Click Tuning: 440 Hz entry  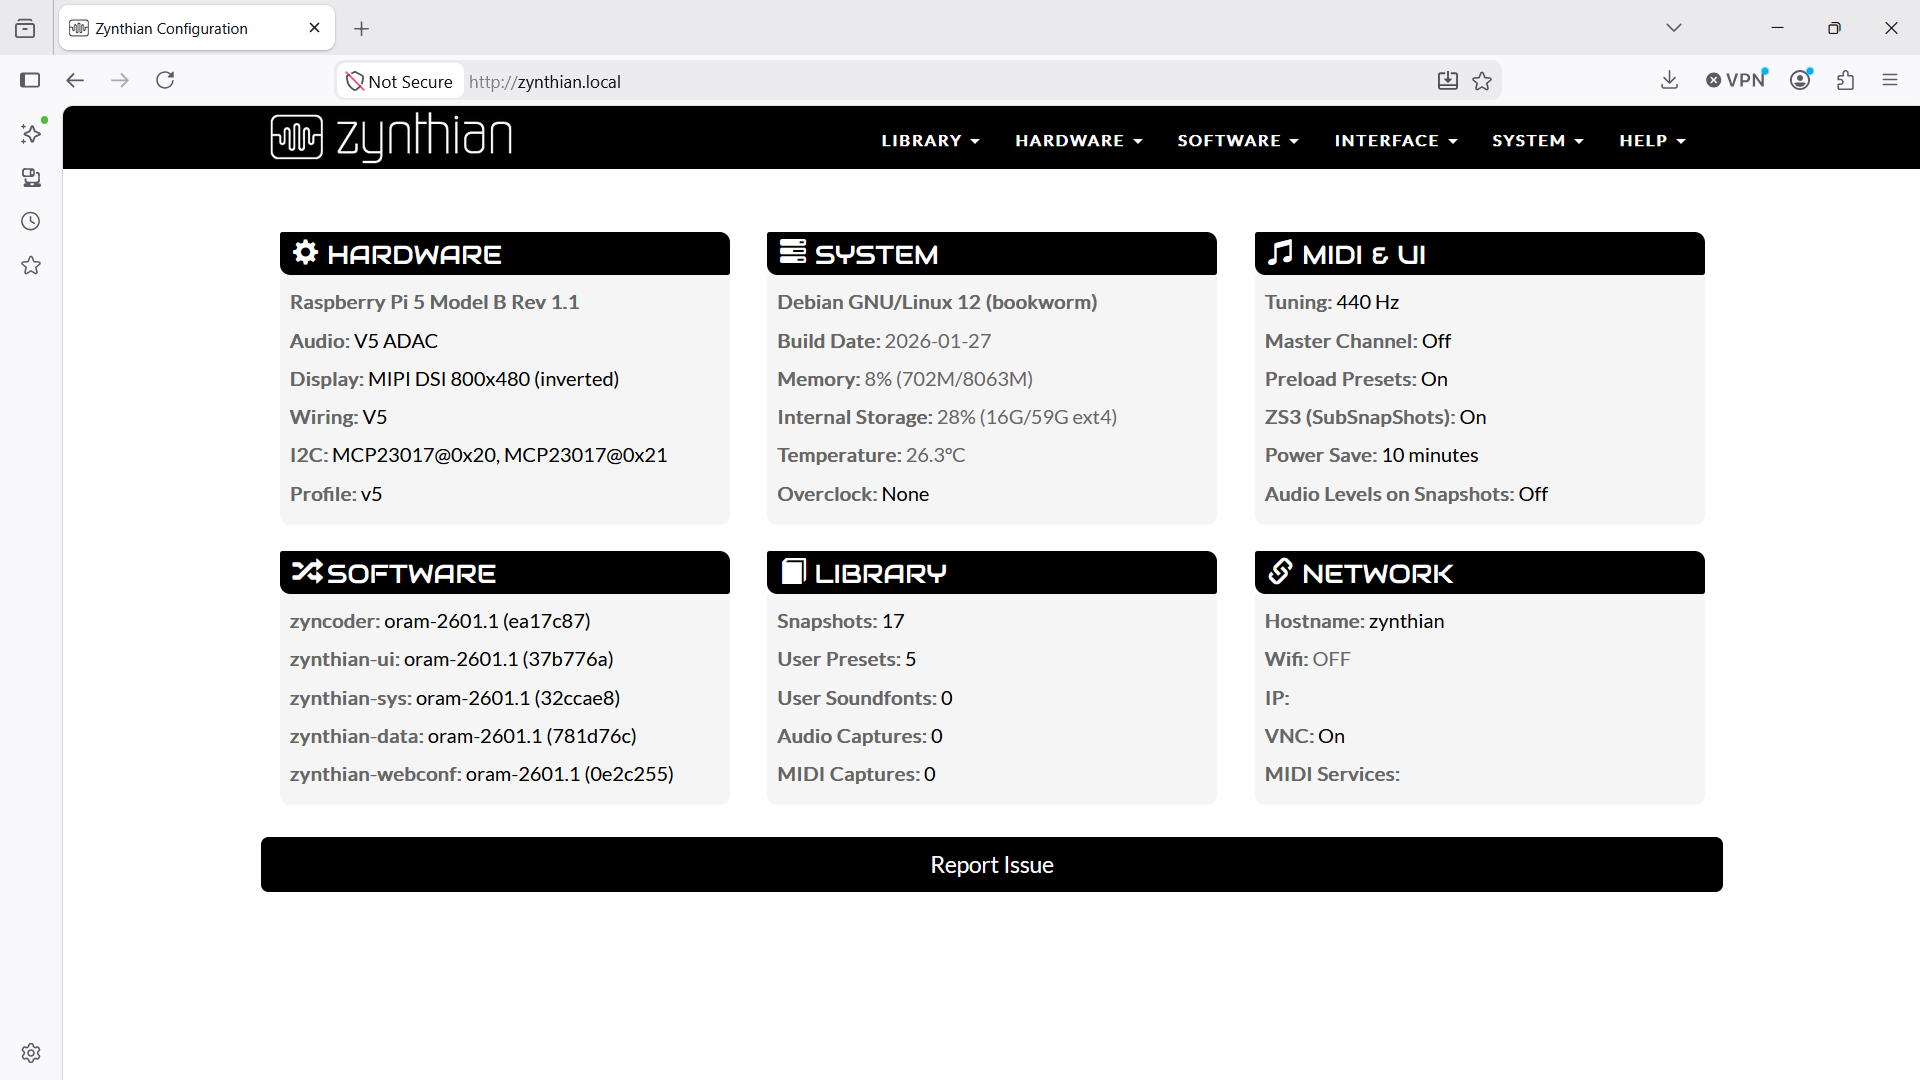pyautogui.click(x=1331, y=302)
